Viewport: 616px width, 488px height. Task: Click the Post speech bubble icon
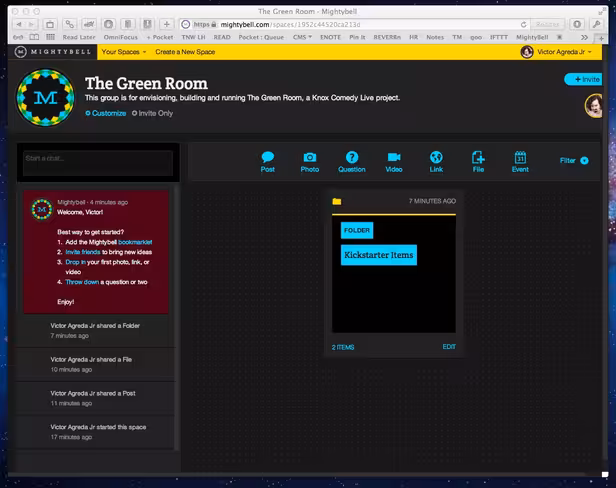tap(268, 157)
